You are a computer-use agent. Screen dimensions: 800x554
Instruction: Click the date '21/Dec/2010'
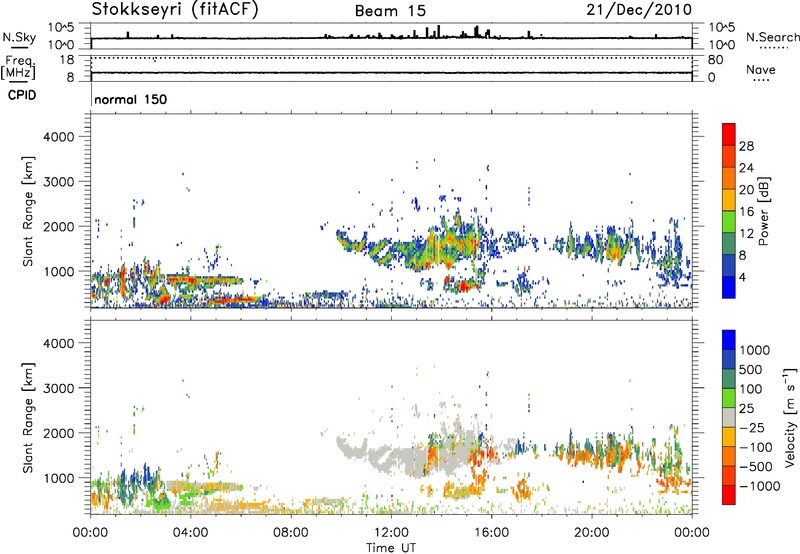639,10
